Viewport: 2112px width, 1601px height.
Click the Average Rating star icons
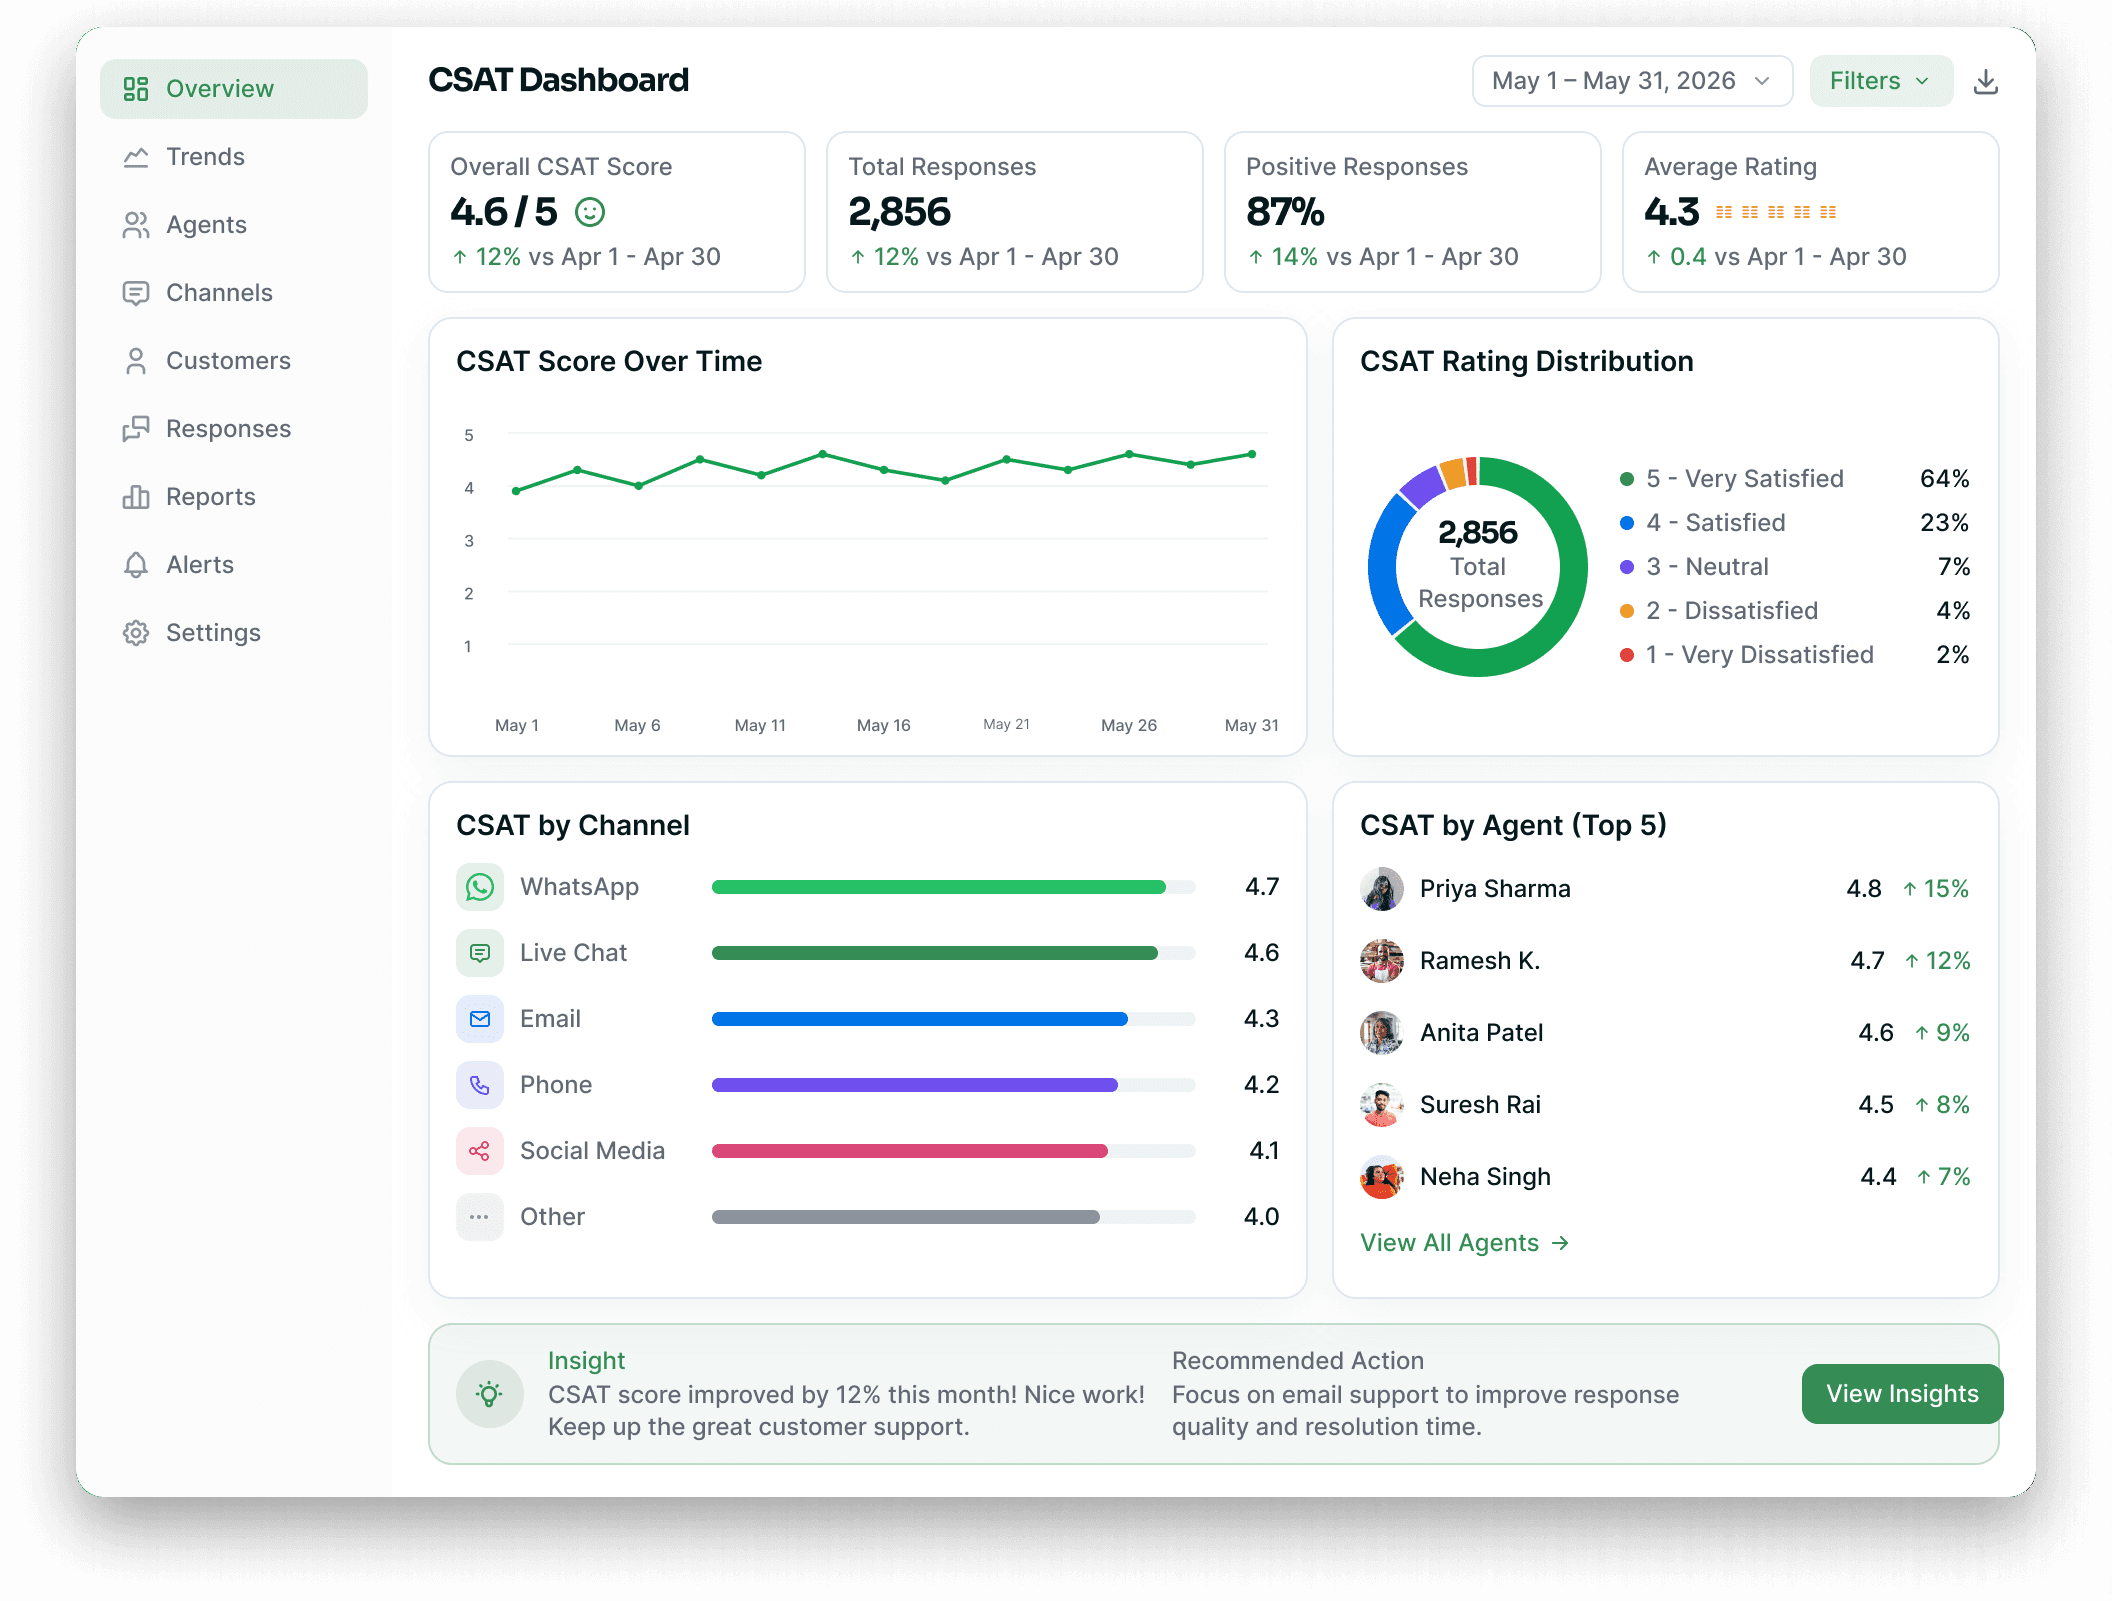[1776, 212]
